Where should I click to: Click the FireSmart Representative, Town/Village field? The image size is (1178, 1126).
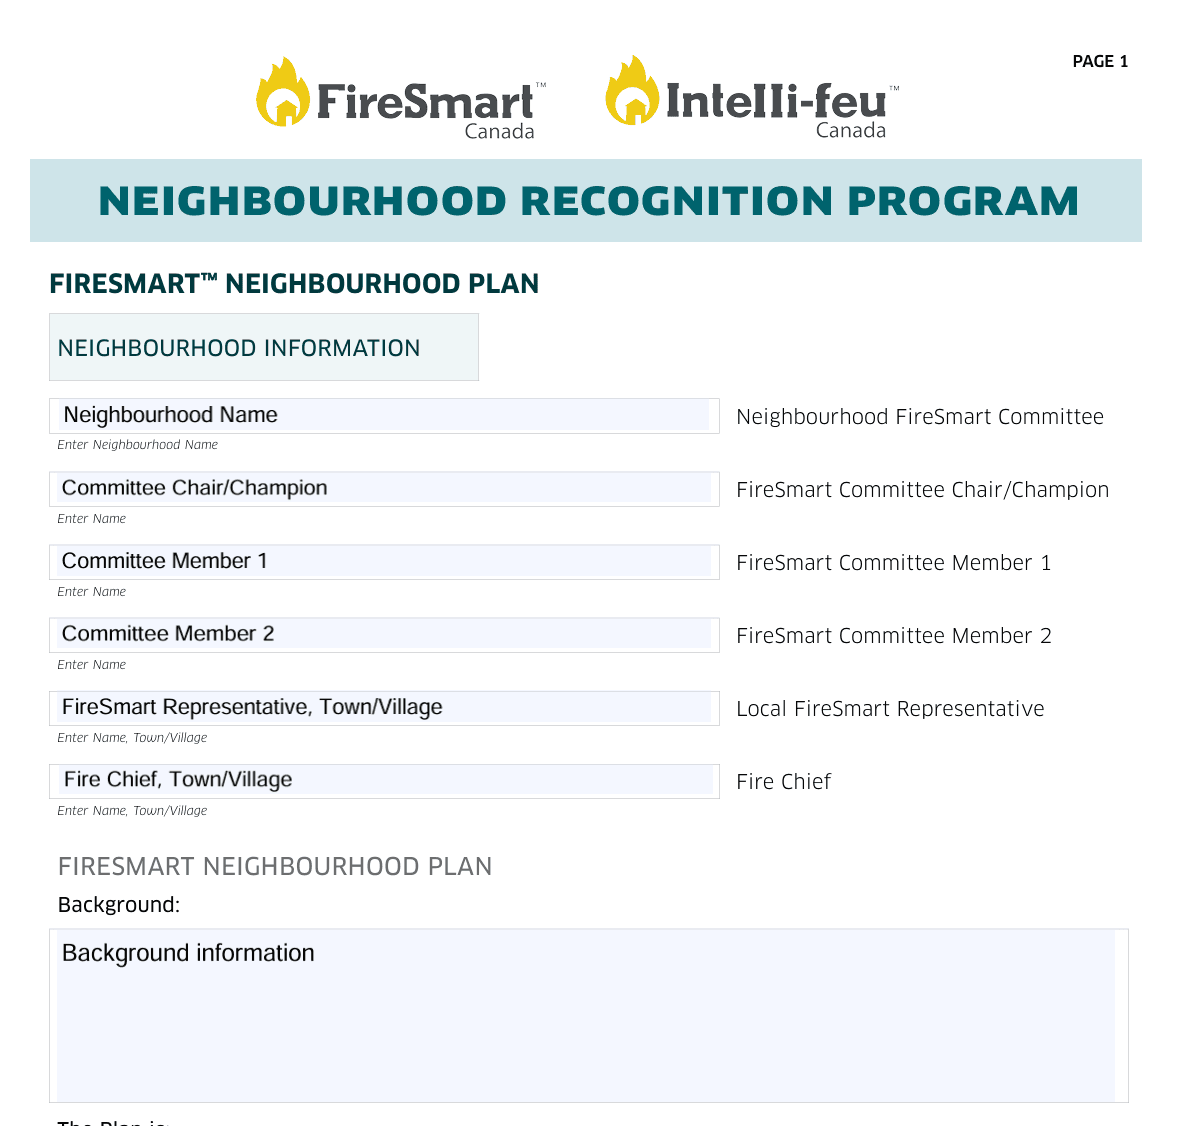point(384,707)
